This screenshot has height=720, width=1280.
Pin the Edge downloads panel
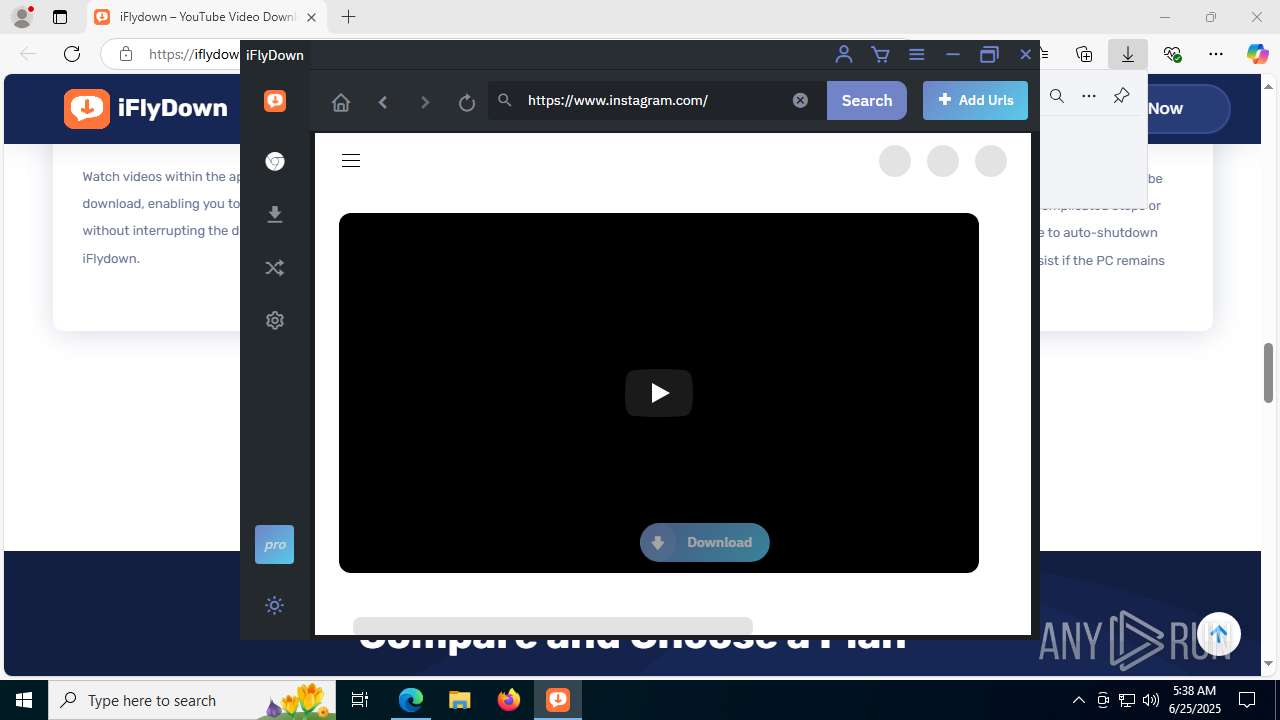[1121, 96]
